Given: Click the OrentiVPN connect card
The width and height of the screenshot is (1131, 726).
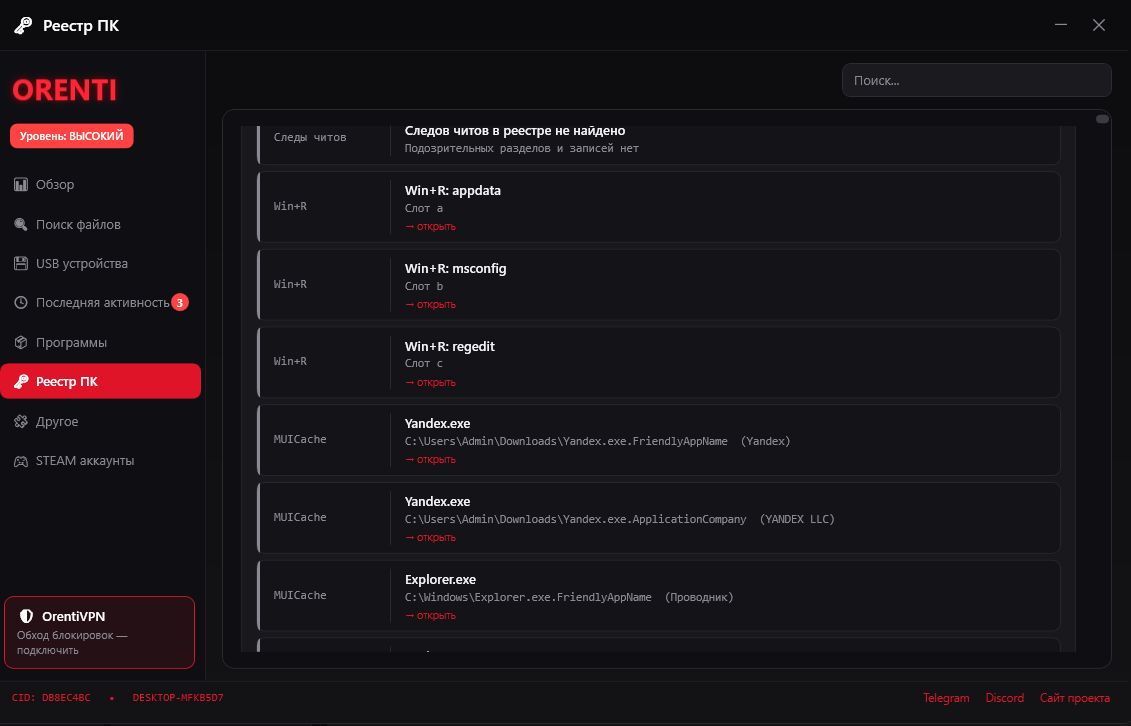Looking at the screenshot, I should [100, 632].
